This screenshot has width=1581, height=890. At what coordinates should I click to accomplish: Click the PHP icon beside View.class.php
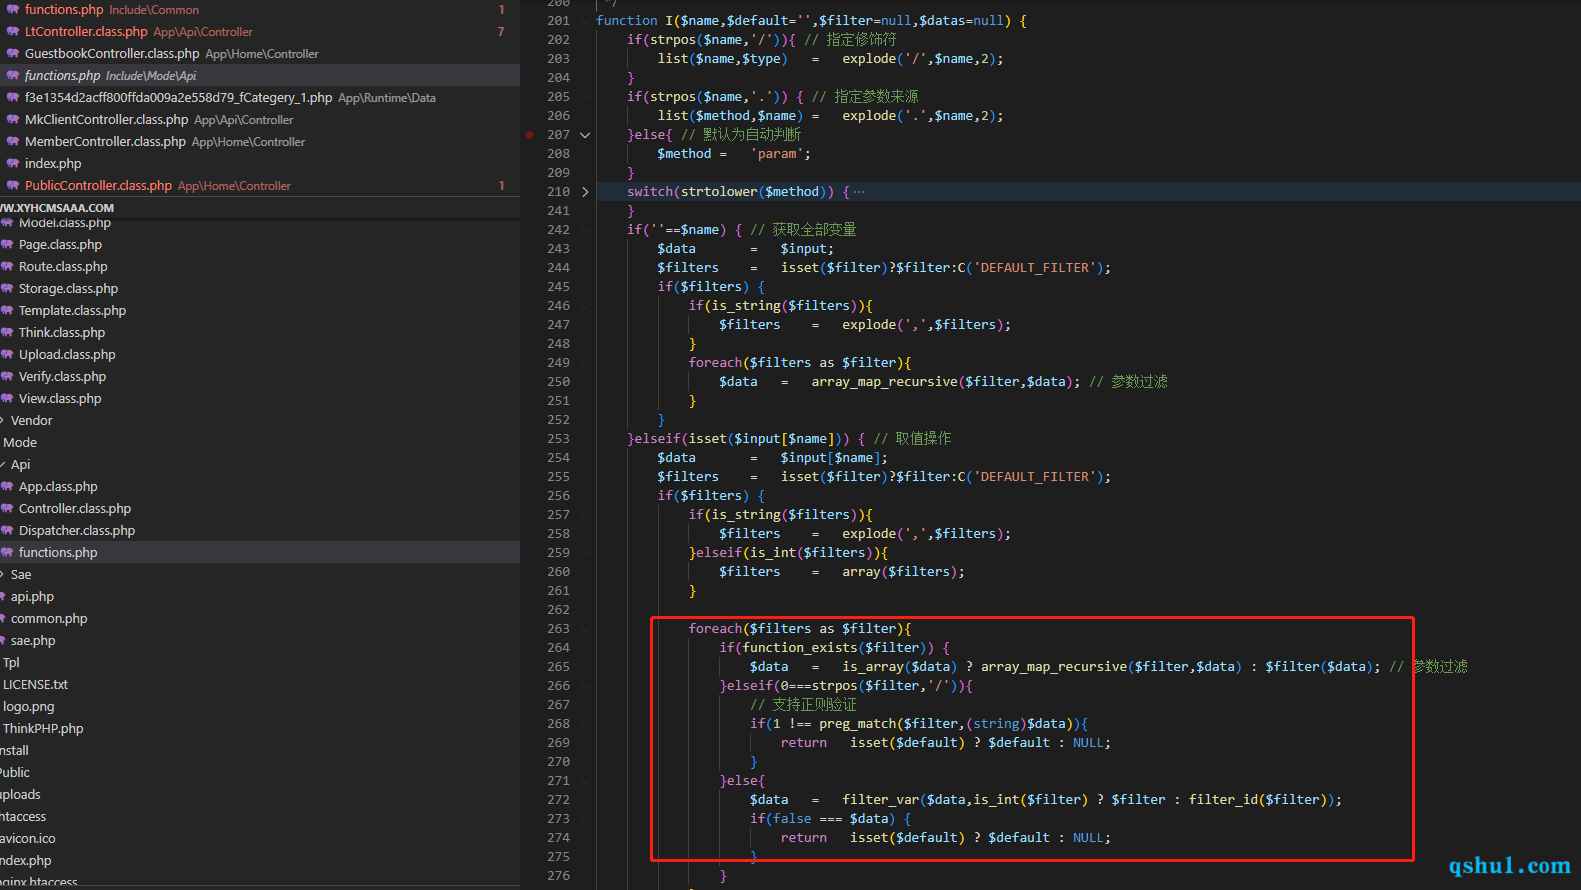tap(7, 398)
